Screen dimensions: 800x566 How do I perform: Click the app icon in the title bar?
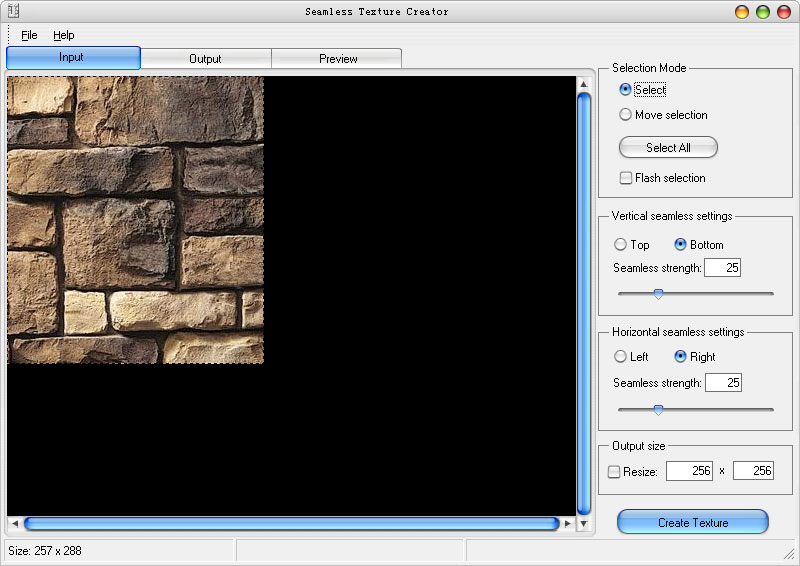click(x=14, y=11)
